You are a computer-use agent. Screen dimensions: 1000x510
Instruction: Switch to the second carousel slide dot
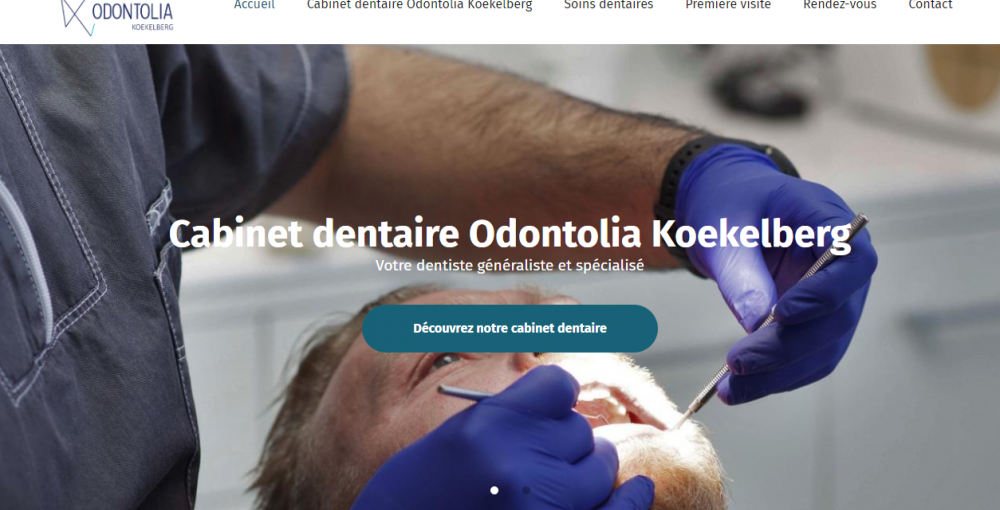(x=526, y=490)
